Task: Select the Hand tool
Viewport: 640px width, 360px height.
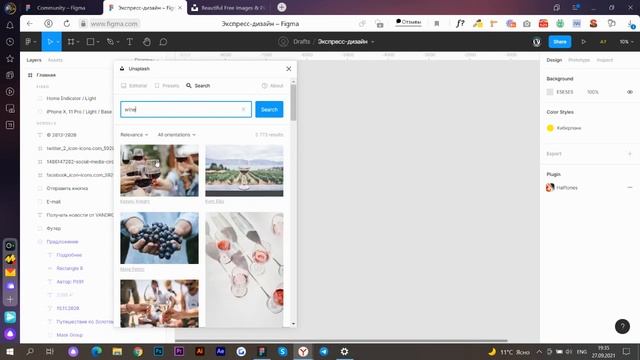Action: point(147,42)
